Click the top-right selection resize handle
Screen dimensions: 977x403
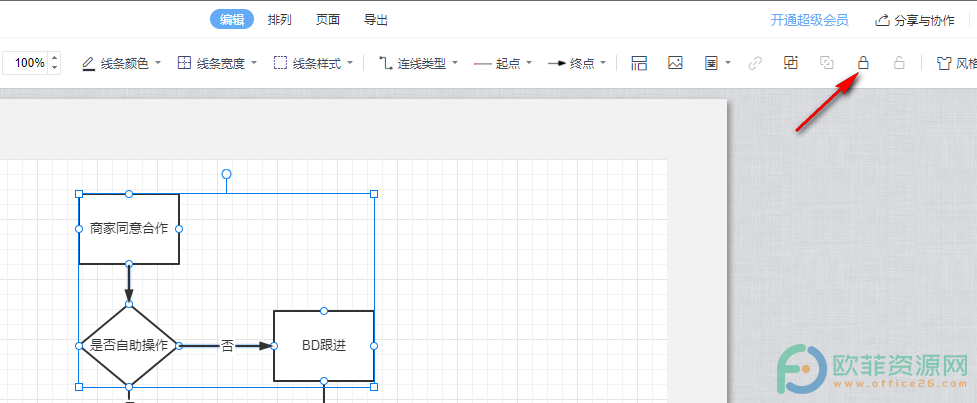click(x=374, y=194)
